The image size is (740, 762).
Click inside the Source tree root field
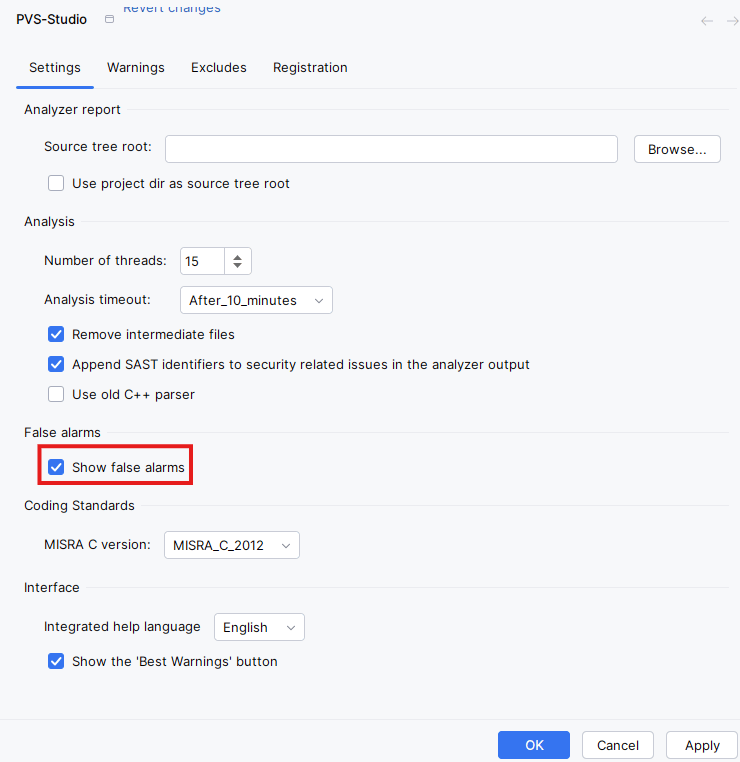pos(391,149)
